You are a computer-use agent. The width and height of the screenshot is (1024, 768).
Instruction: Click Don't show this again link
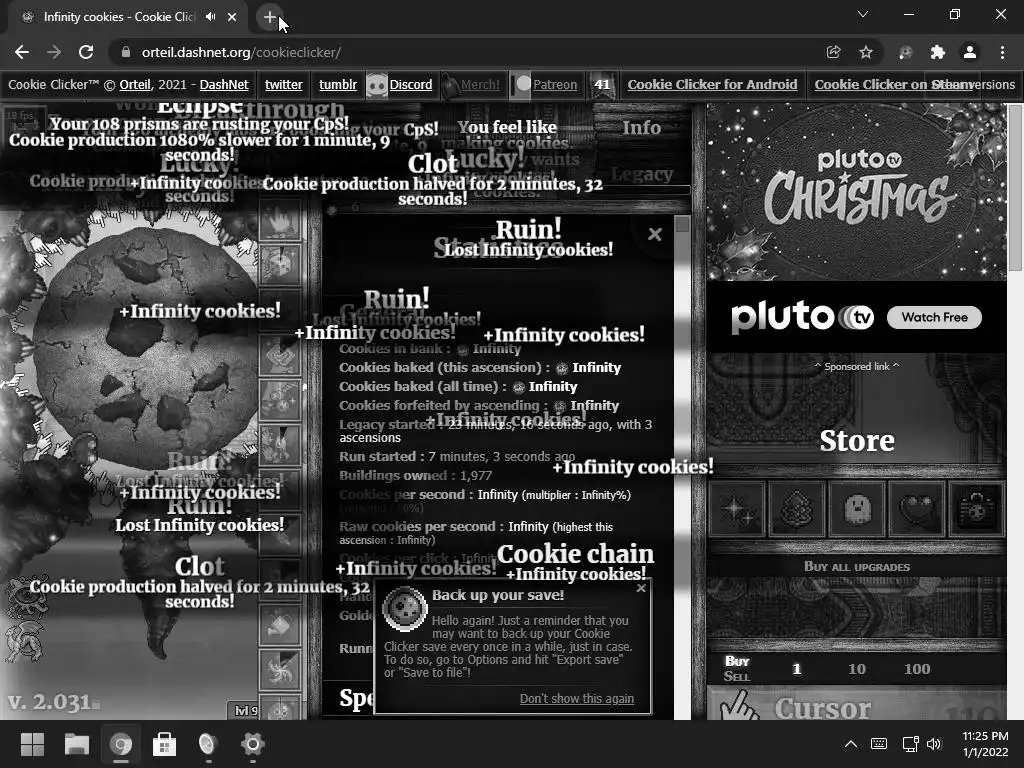tap(577, 698)
